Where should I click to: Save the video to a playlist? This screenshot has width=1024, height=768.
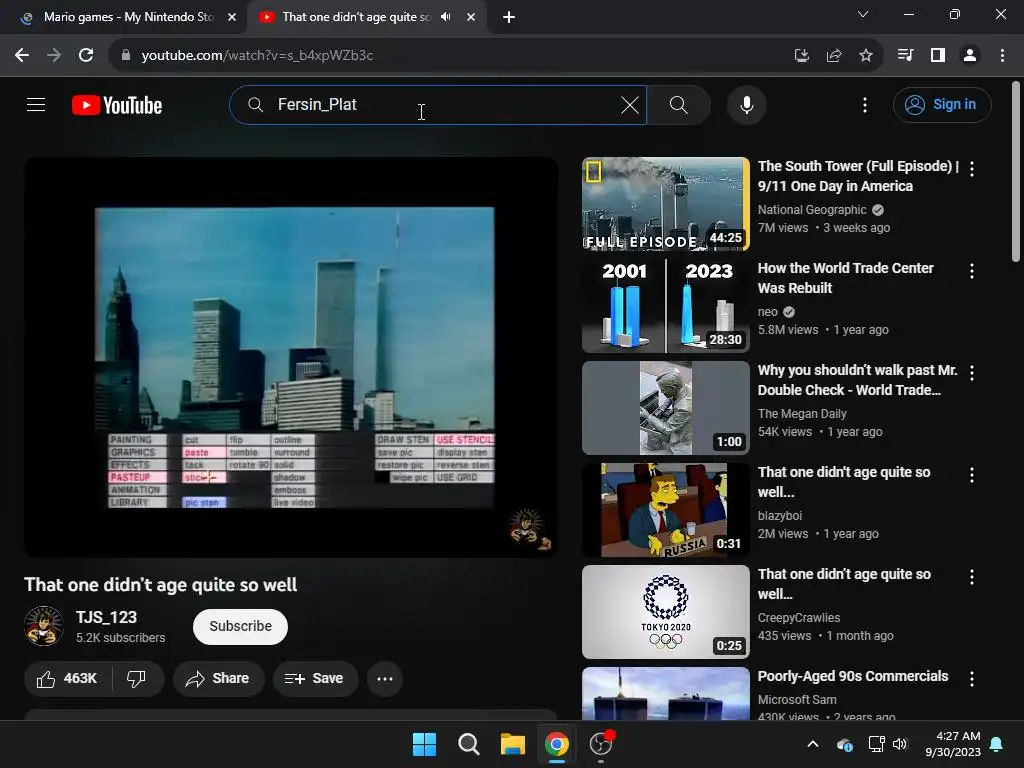[315, 679]
